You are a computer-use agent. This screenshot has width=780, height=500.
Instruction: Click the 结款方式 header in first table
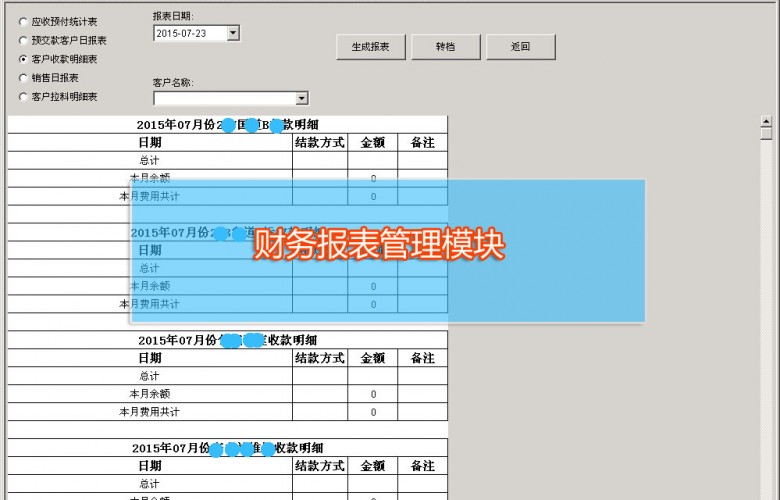(x=320, y=143)
